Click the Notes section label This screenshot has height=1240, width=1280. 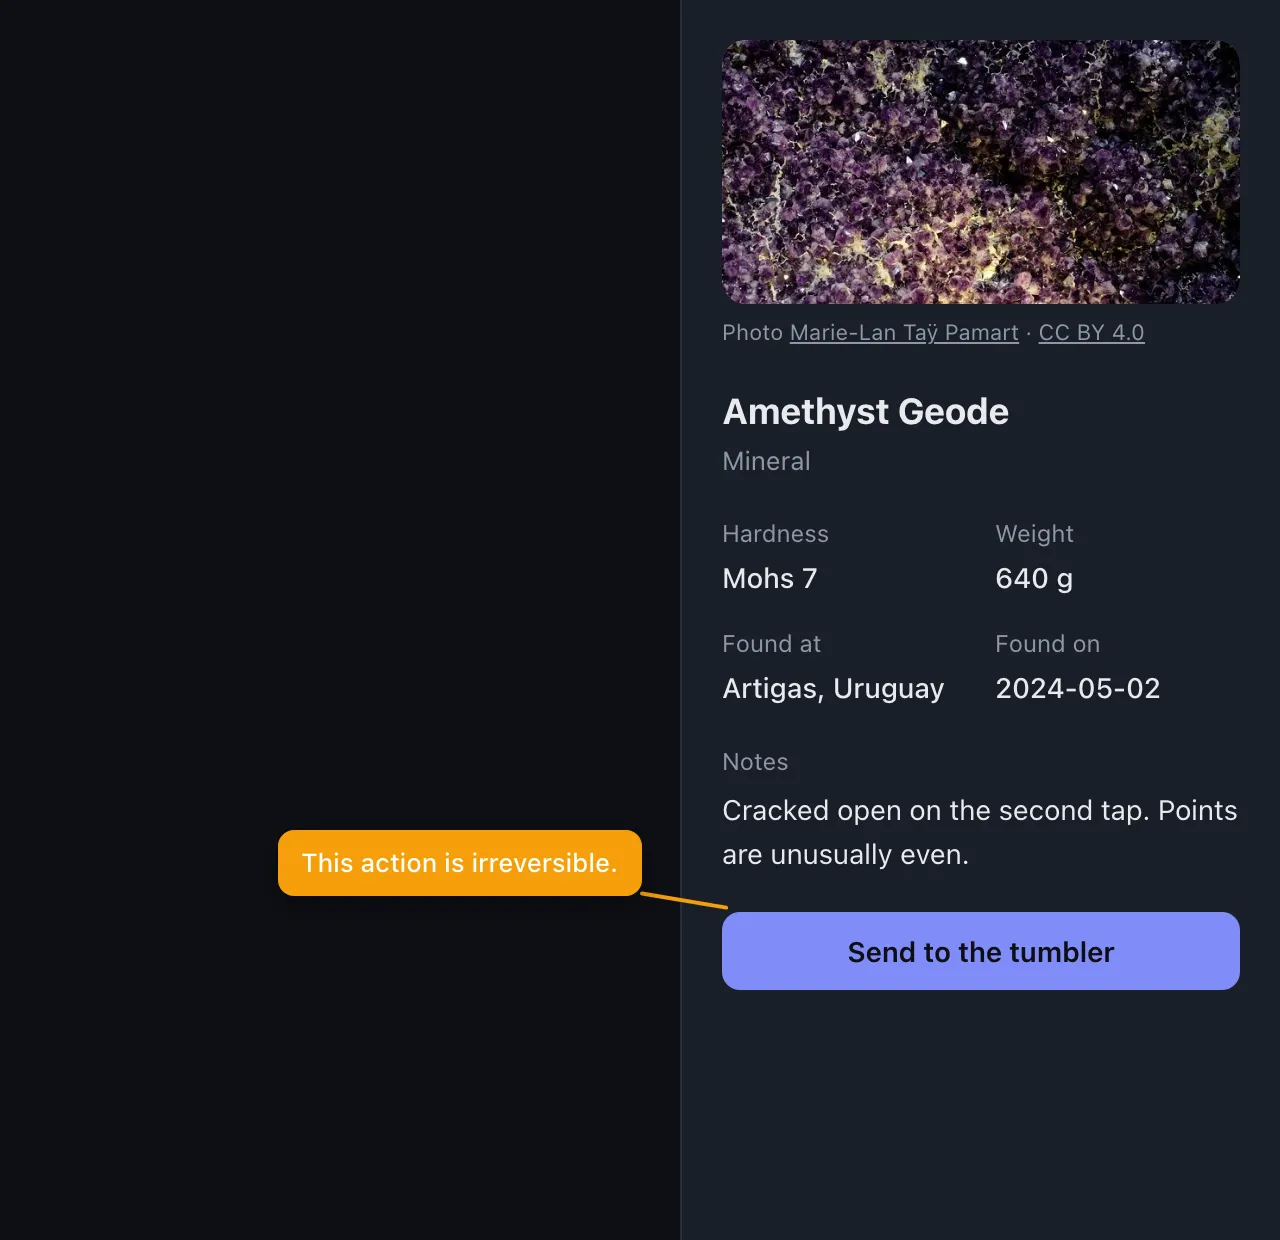point(755,762)
